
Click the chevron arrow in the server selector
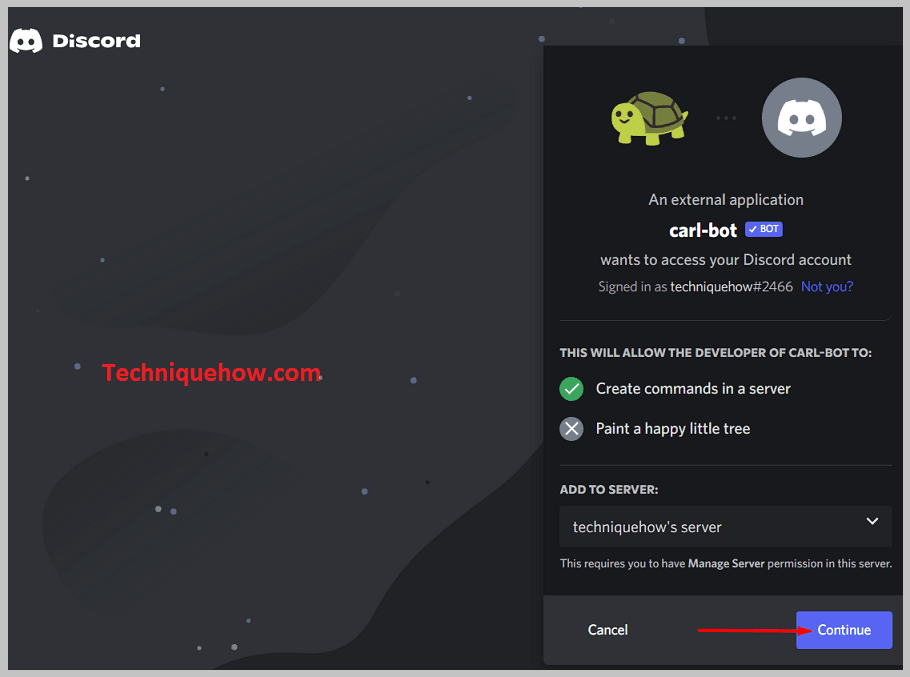click(872, 521)
